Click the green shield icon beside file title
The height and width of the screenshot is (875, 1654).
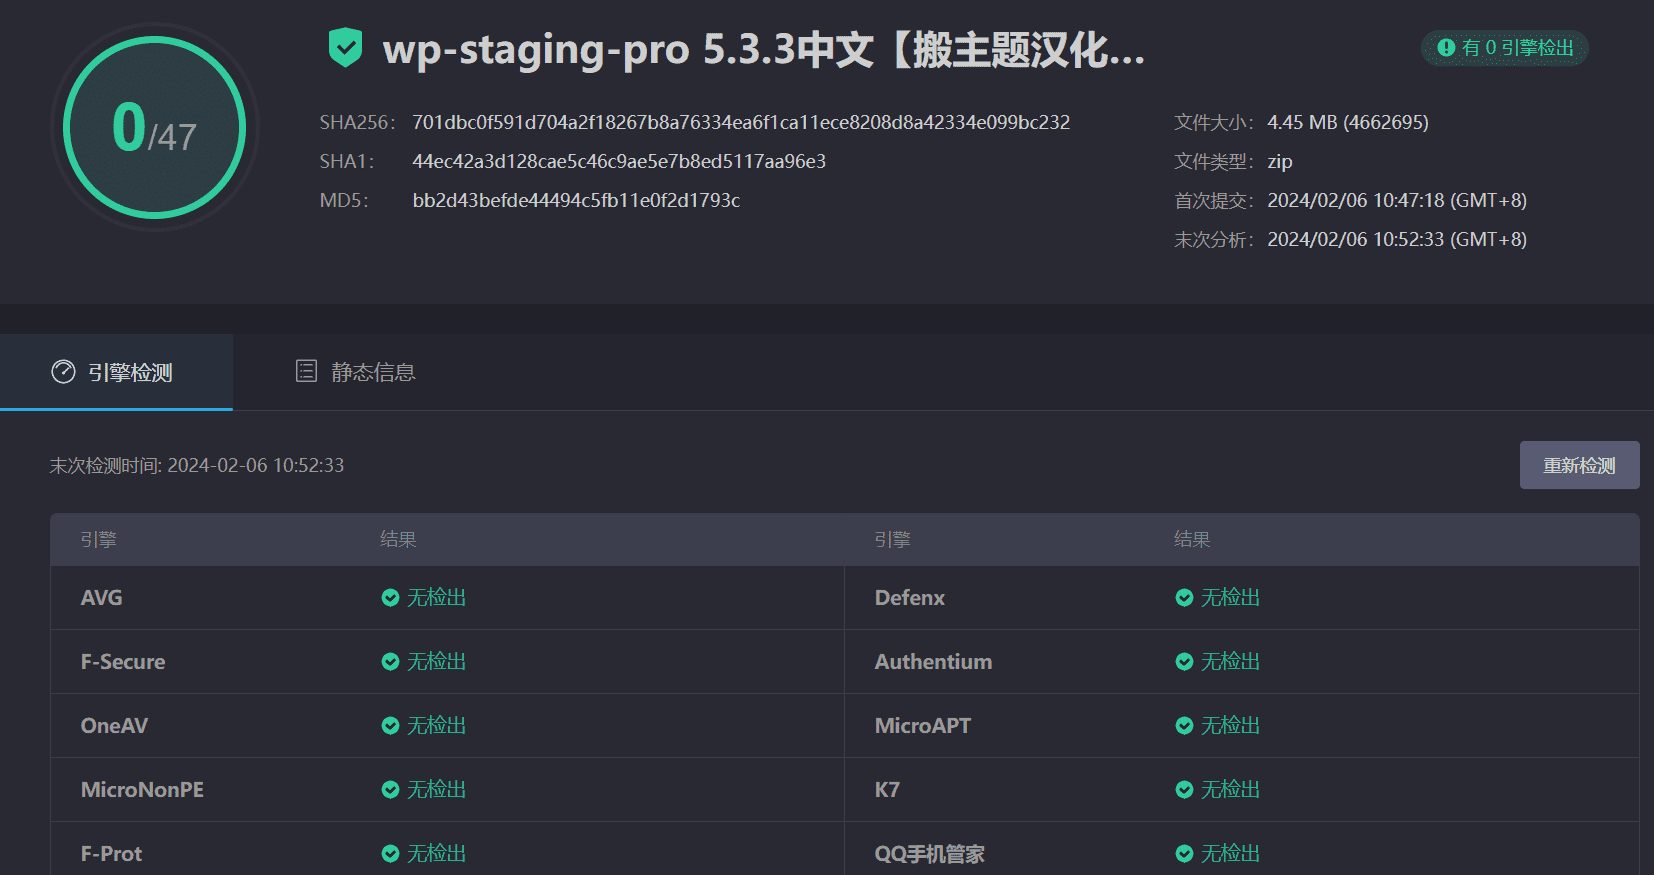coord(345,48)
